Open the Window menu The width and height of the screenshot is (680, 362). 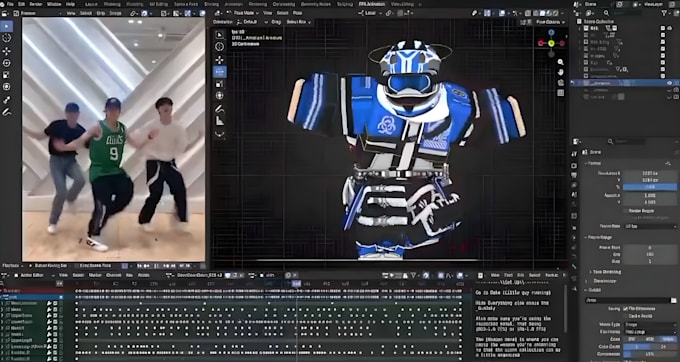pos(54,4)
